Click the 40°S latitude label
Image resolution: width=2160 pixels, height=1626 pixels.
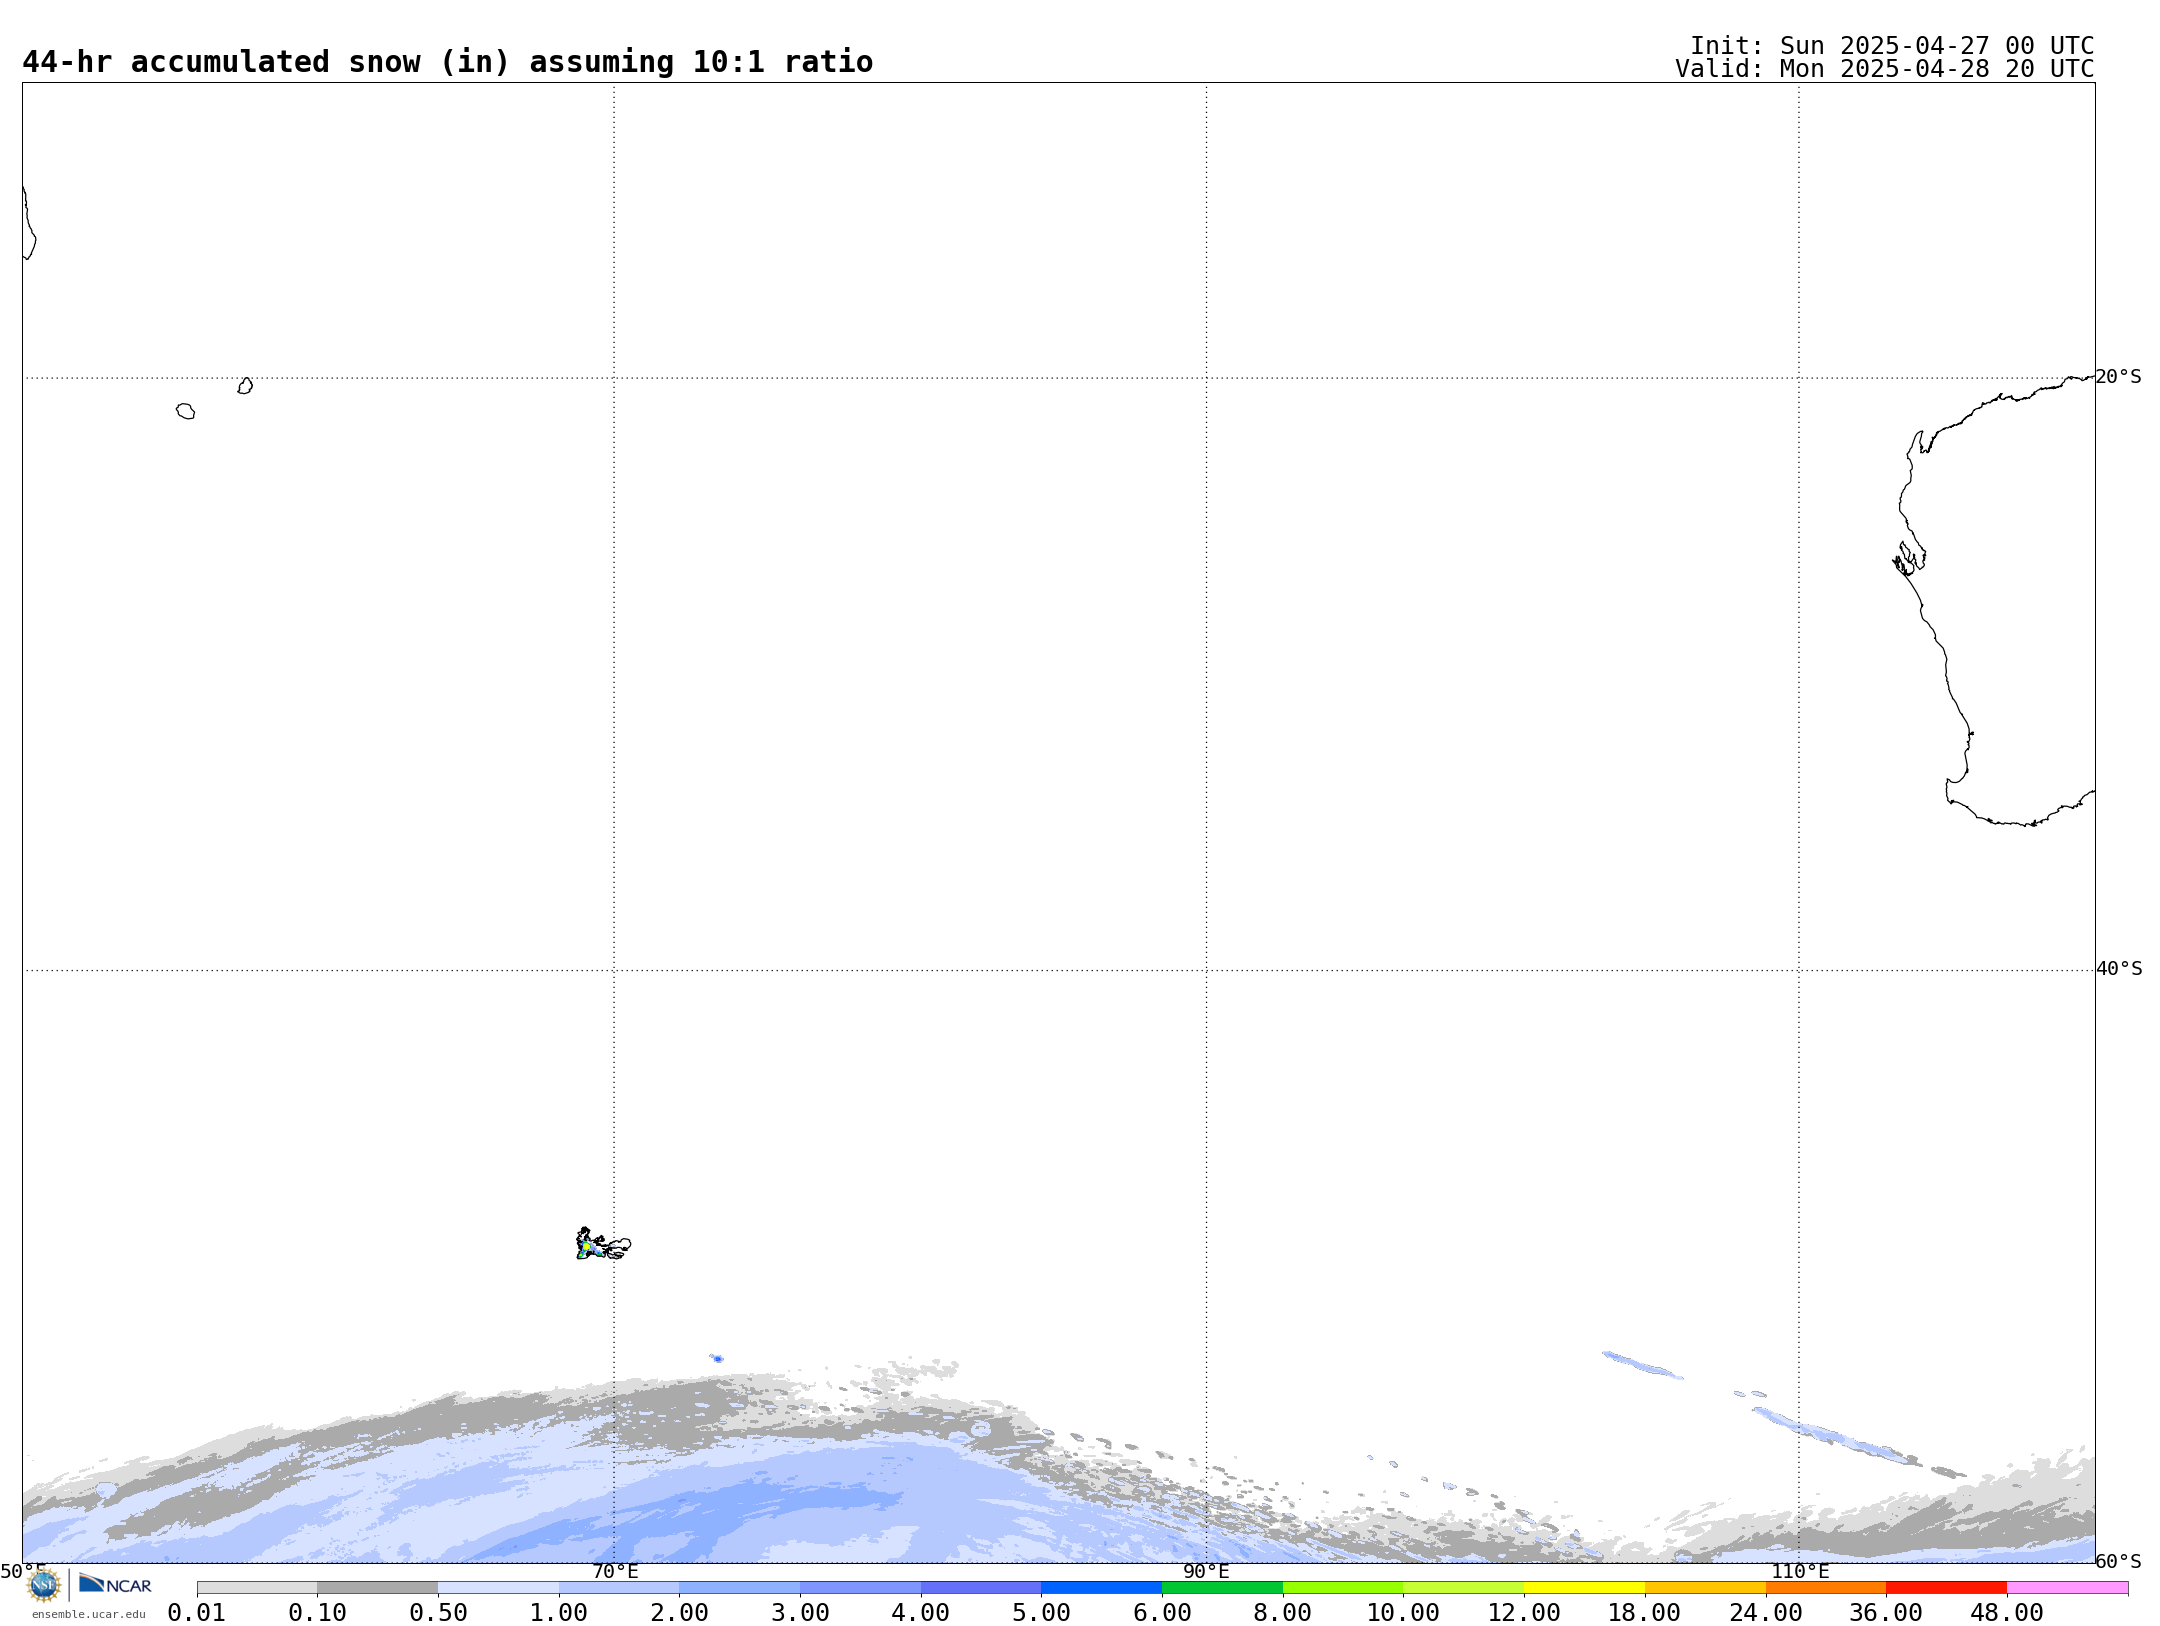2119,969
